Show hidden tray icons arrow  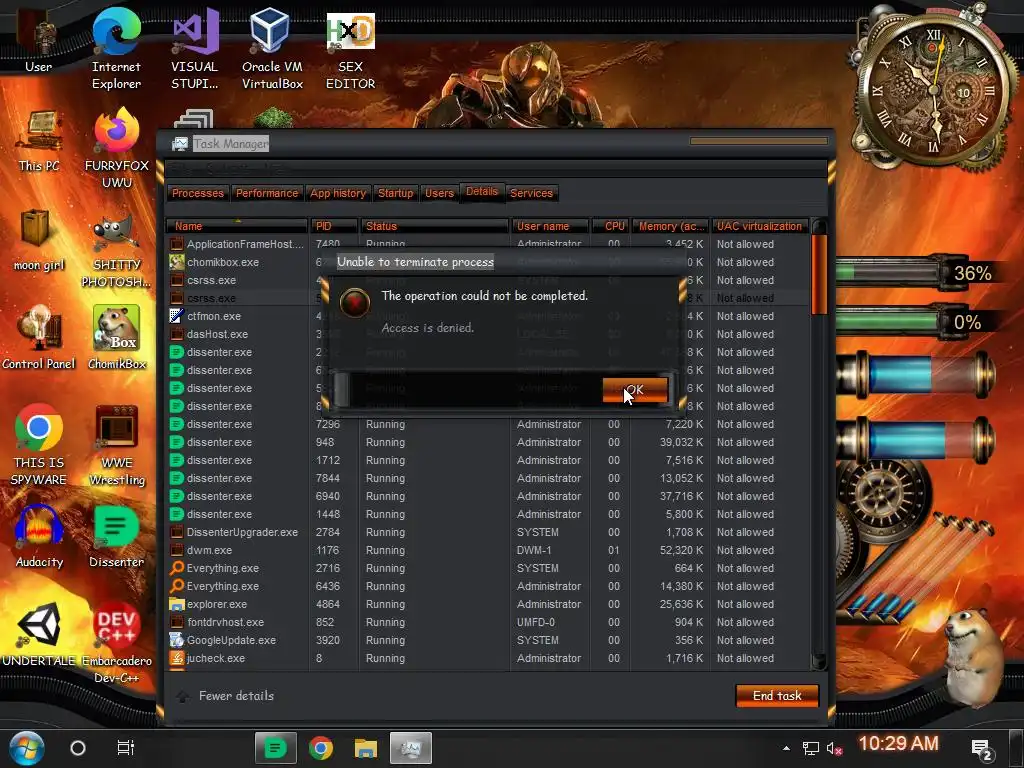pos(786,748)
